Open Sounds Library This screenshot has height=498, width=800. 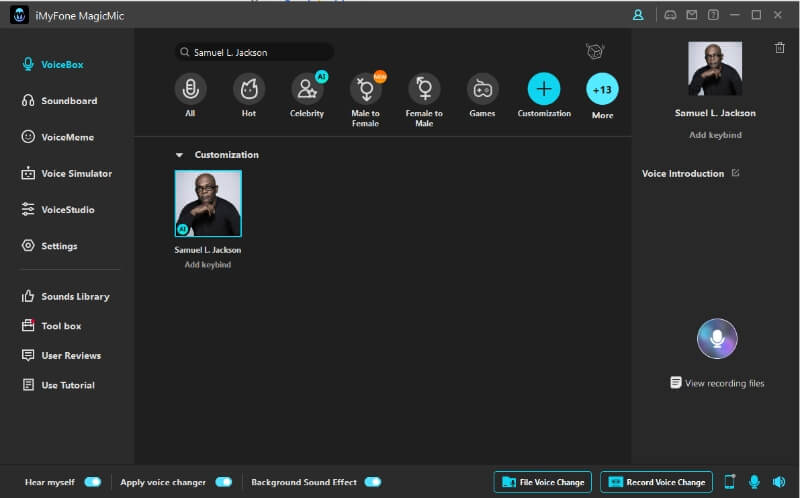pos(65,296)
